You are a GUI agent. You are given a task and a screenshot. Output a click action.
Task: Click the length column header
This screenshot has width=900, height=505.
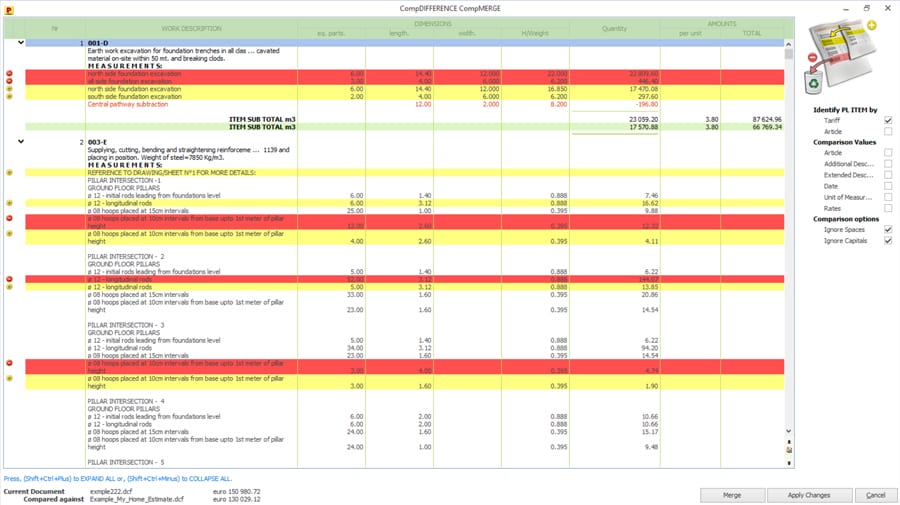pos(399,33)
